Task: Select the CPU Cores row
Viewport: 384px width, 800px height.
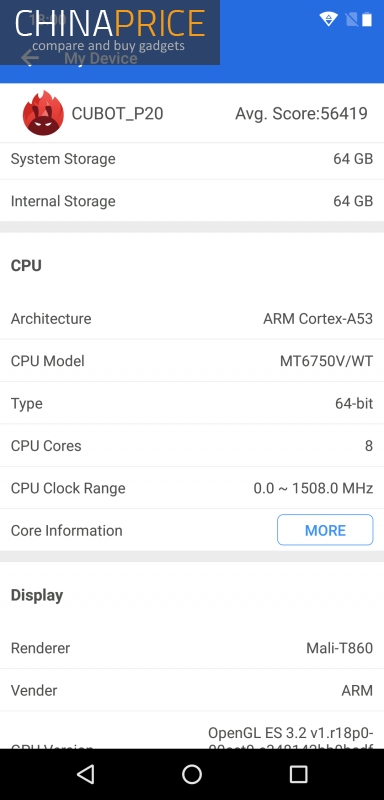Action: (192, 445)
